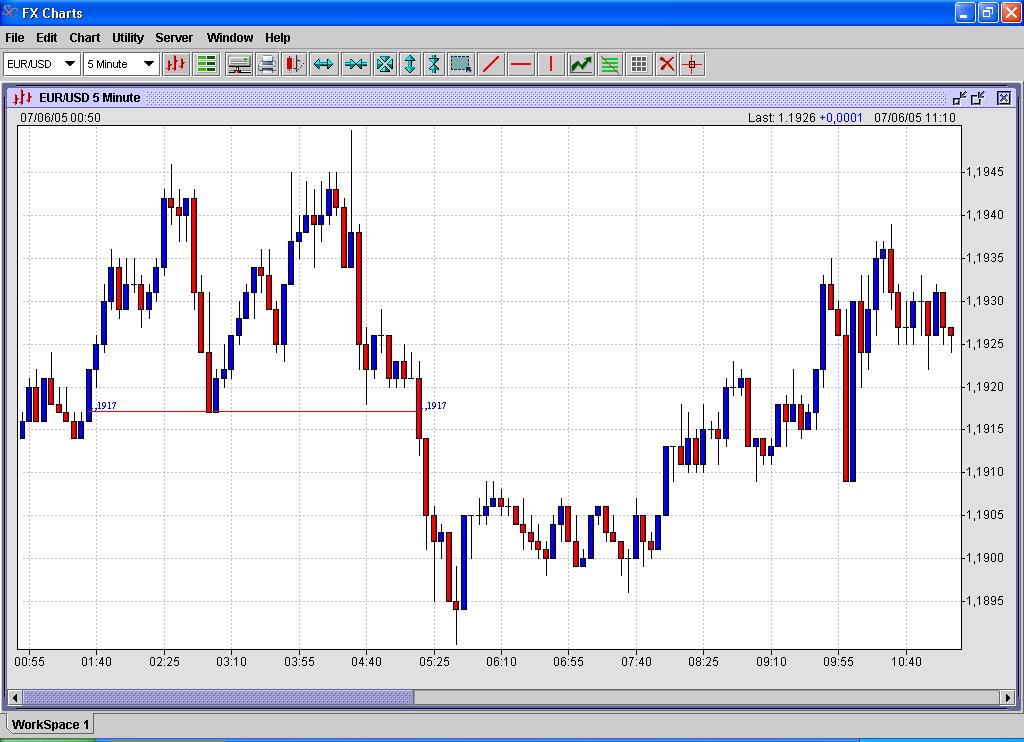Click the 1,1945 price axis label
Viewport: 1024px width, 742px height.
coord(985,172)
